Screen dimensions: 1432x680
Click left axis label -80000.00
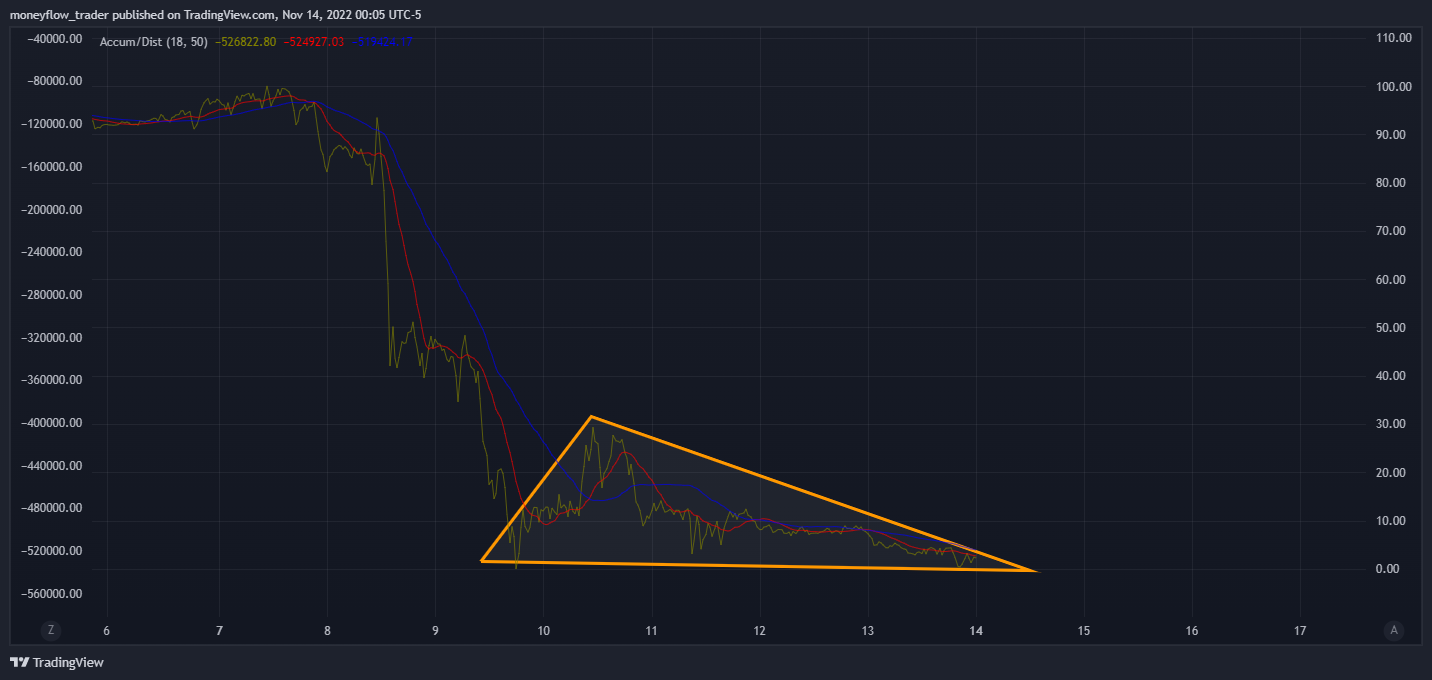point(54,81)
